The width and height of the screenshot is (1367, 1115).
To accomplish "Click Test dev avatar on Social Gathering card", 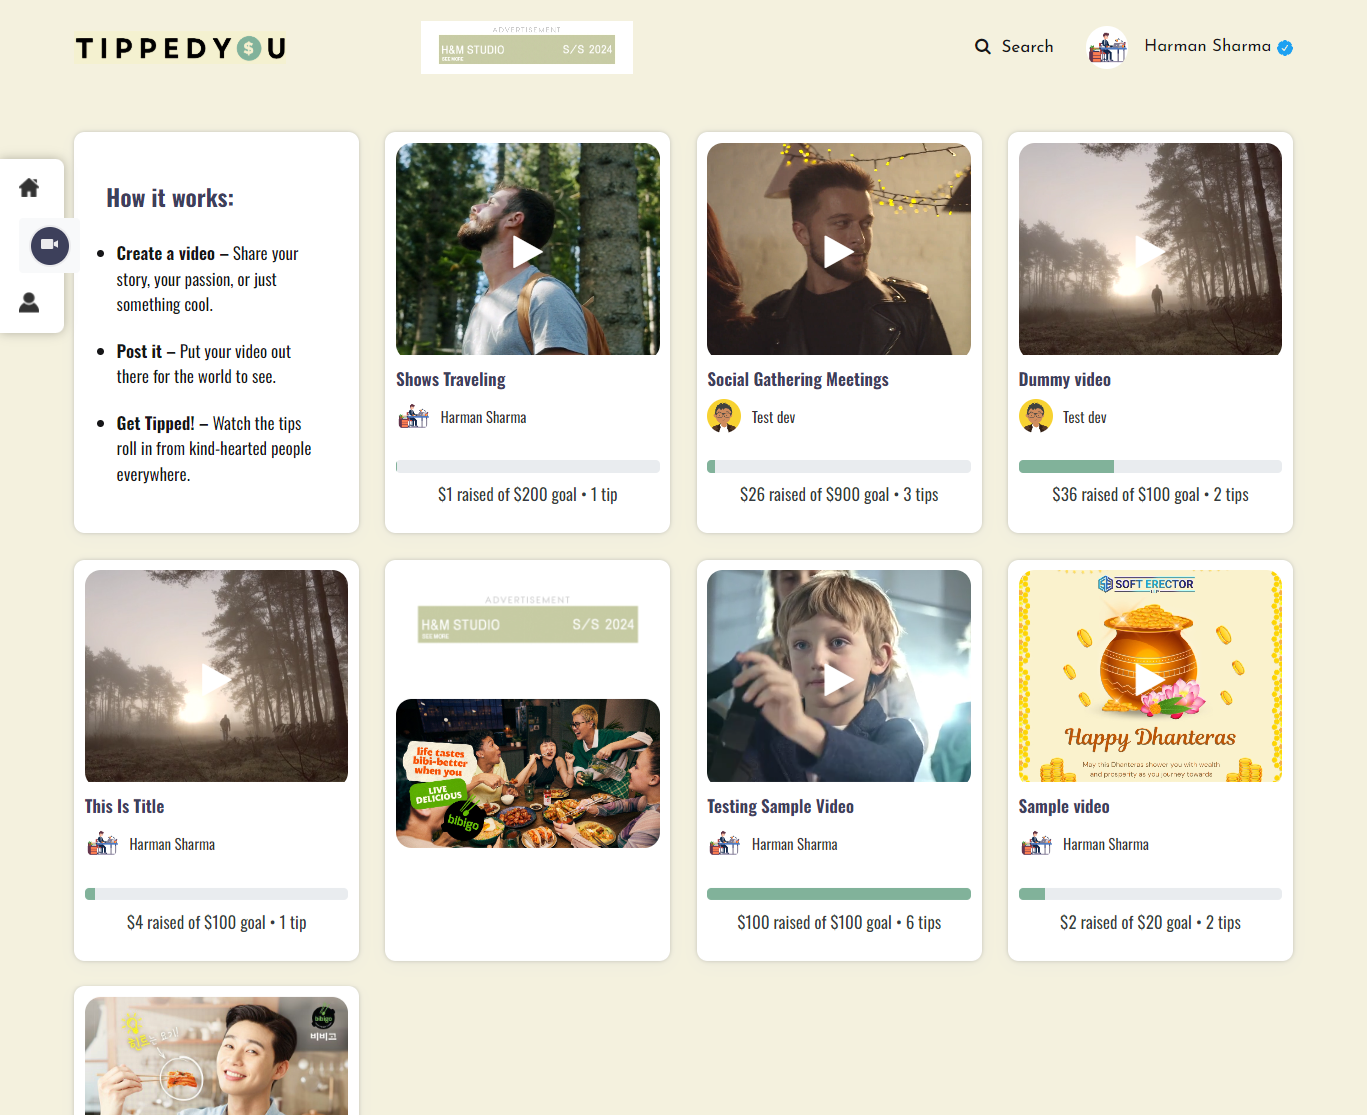I will [x=724, y=417].
